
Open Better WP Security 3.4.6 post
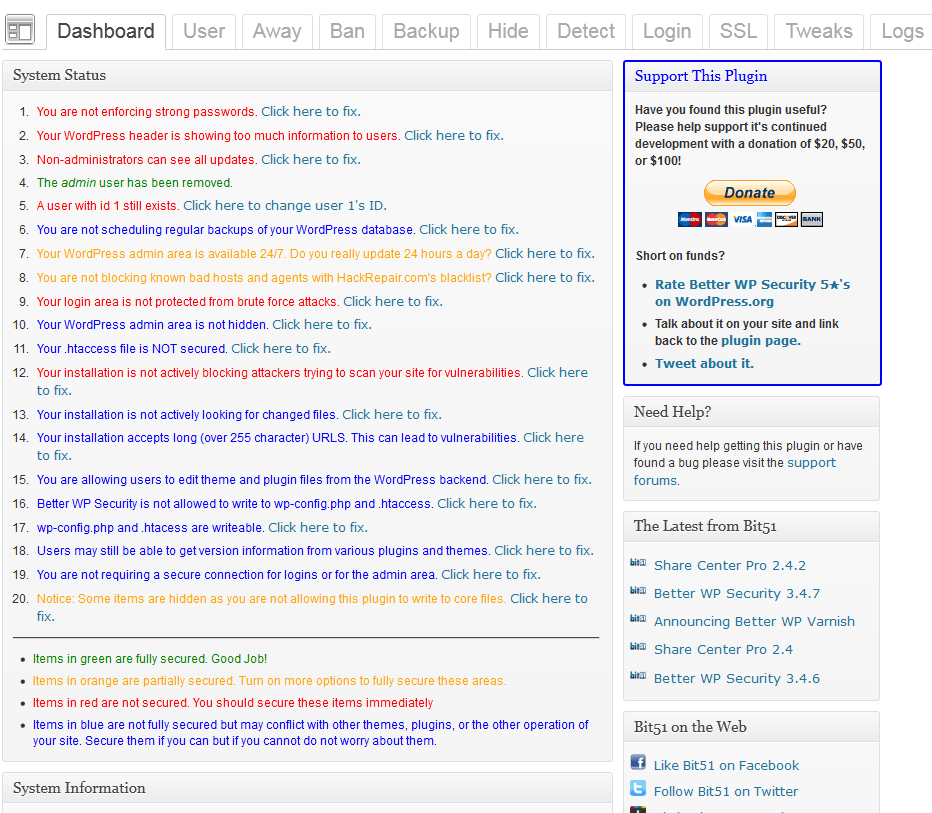tap(737, 678)
